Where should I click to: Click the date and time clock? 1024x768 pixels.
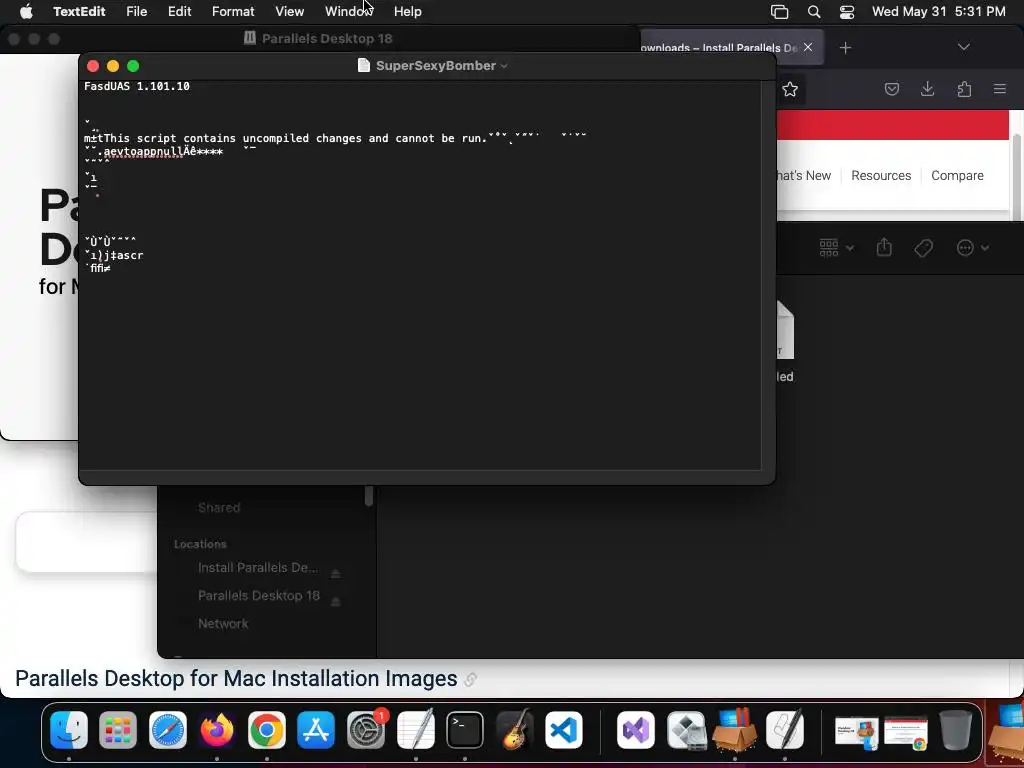(x=938, y=11)
